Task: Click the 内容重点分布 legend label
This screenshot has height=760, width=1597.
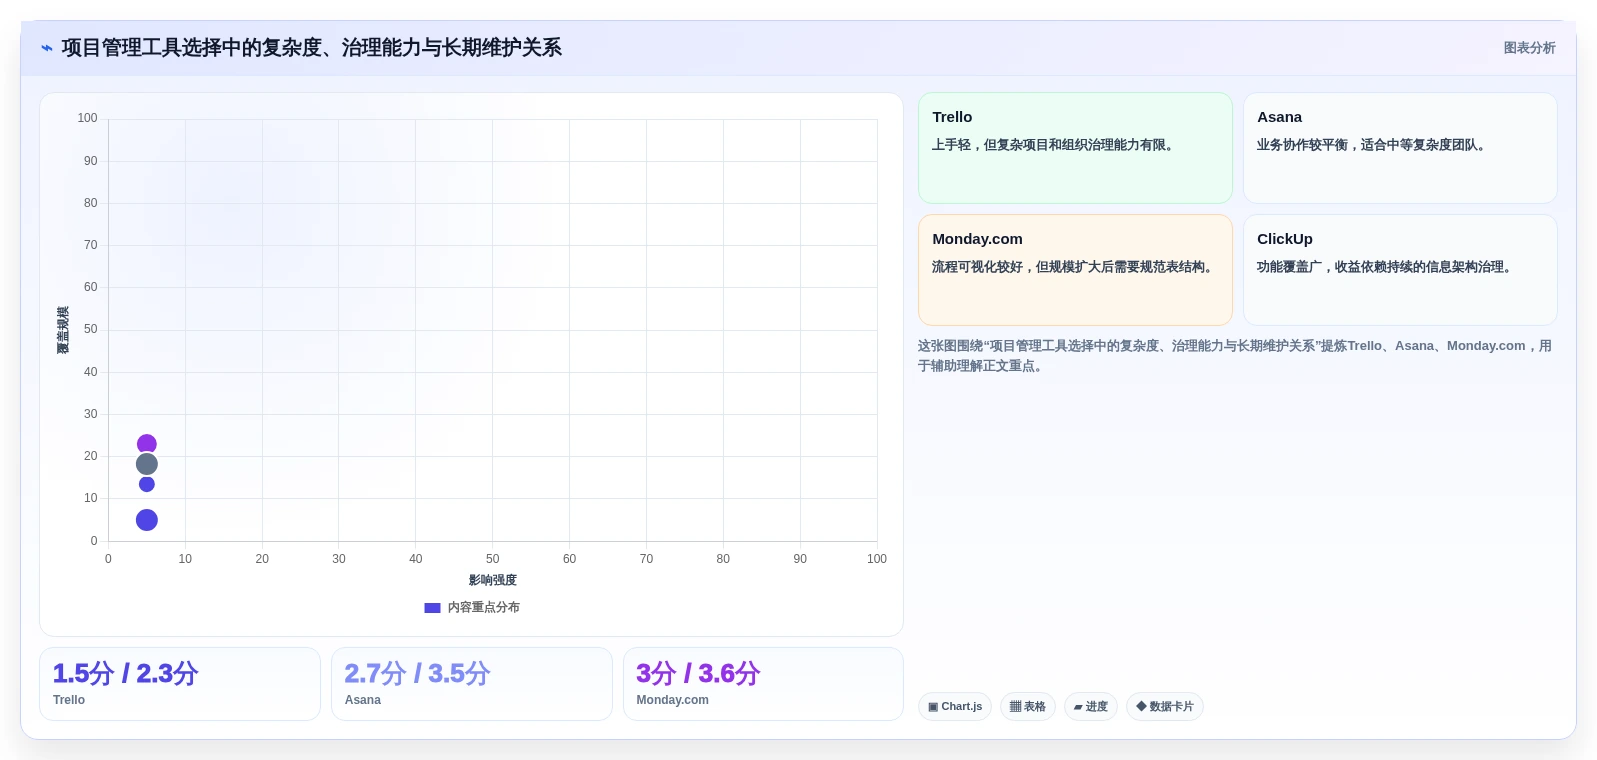Action: pos(483,607)
